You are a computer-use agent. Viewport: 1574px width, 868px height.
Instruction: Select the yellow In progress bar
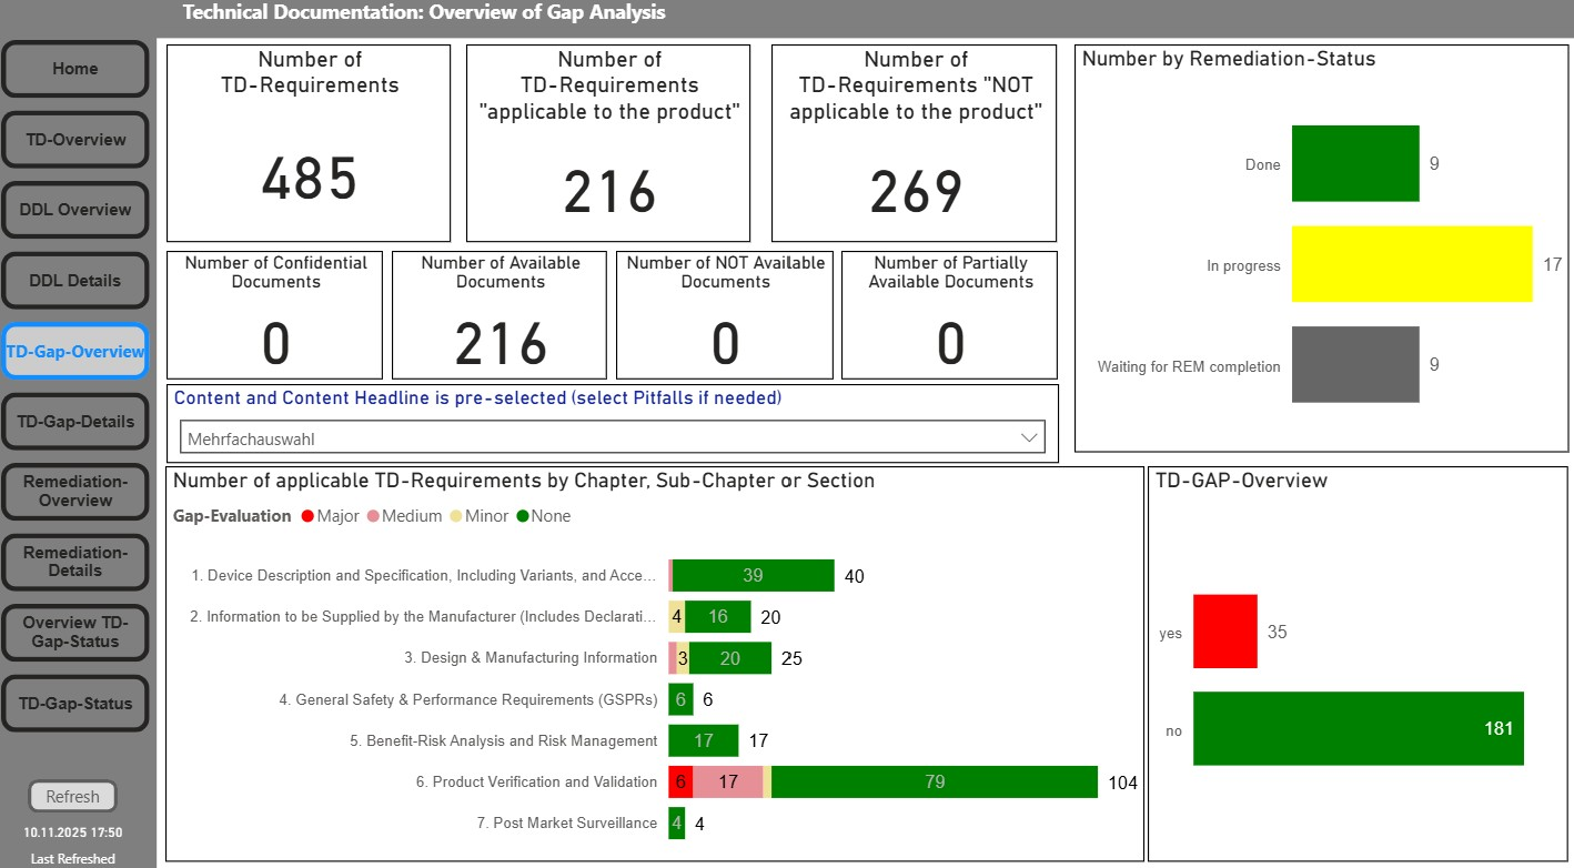point(1411,264)
